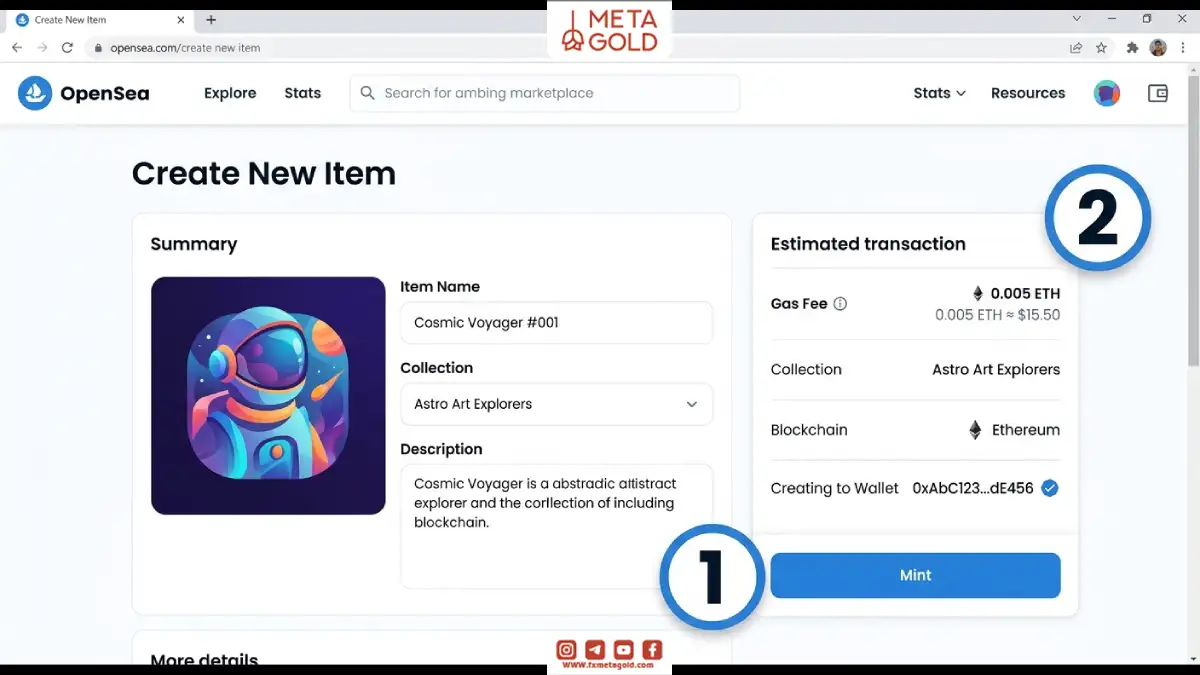
Task: Open the browser extensions puzzle icon
Action: point(1132,47)
